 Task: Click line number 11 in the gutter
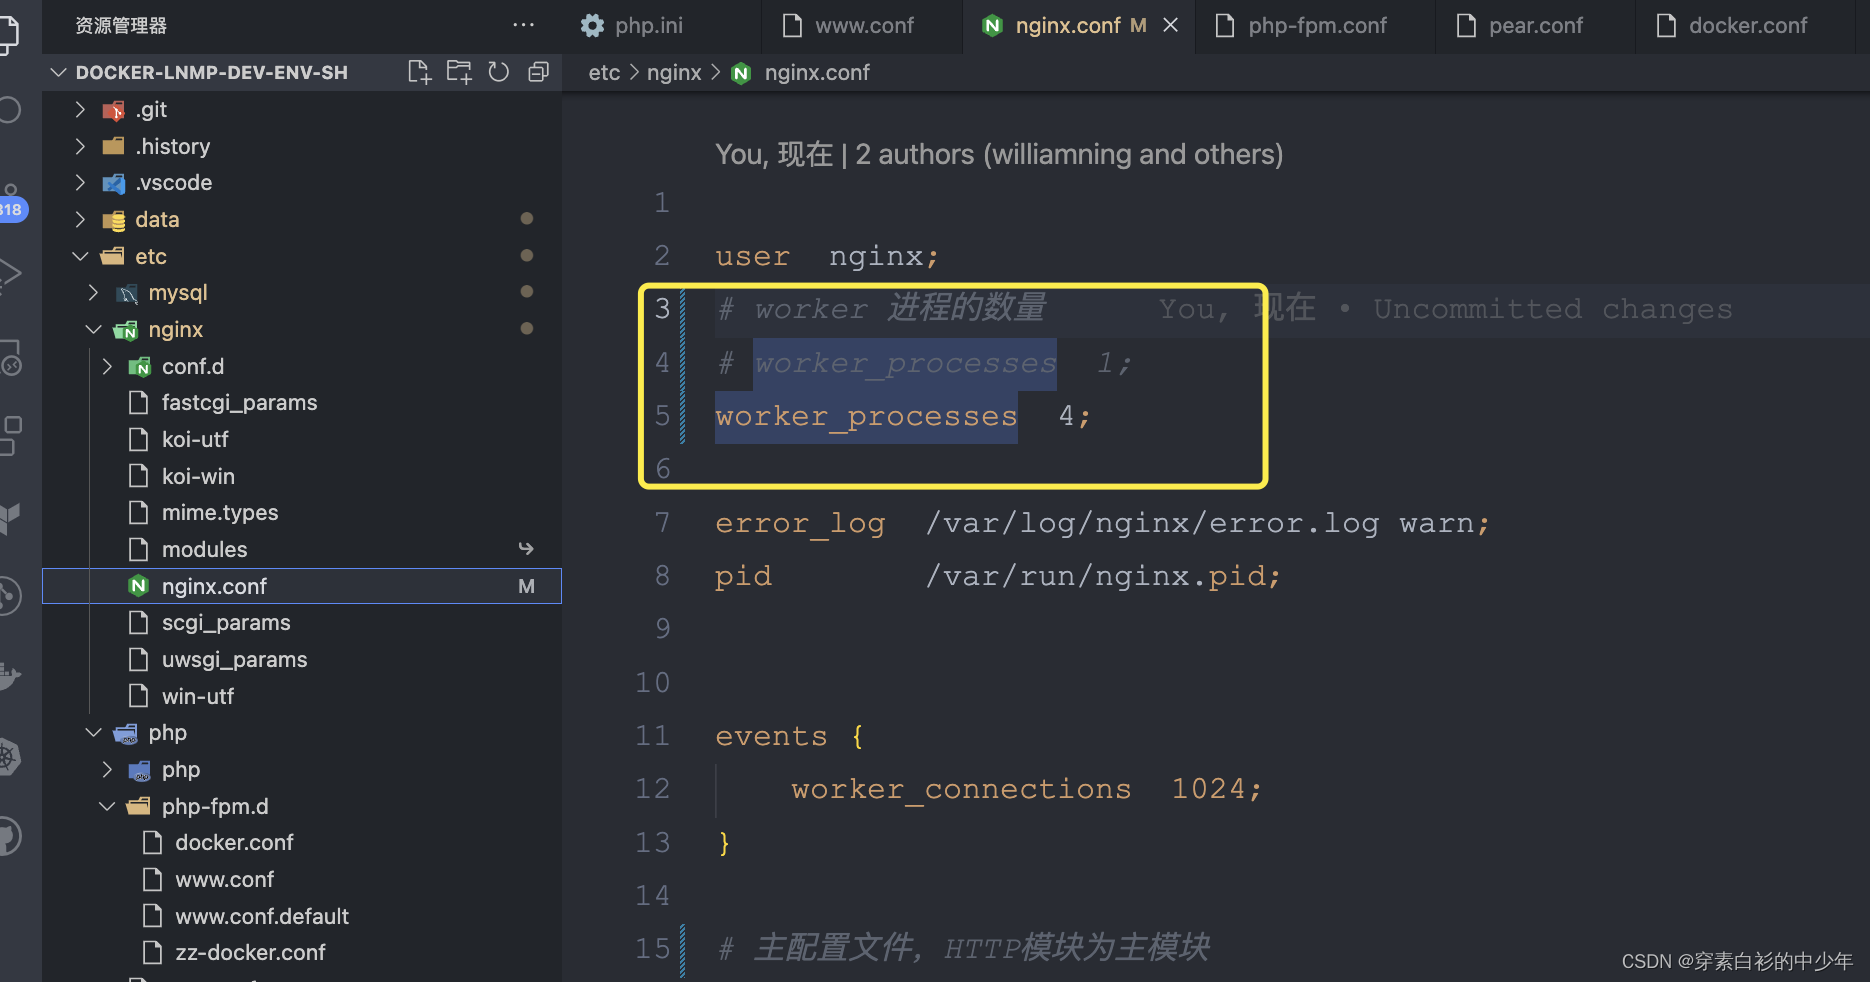[x=652, y=736]
